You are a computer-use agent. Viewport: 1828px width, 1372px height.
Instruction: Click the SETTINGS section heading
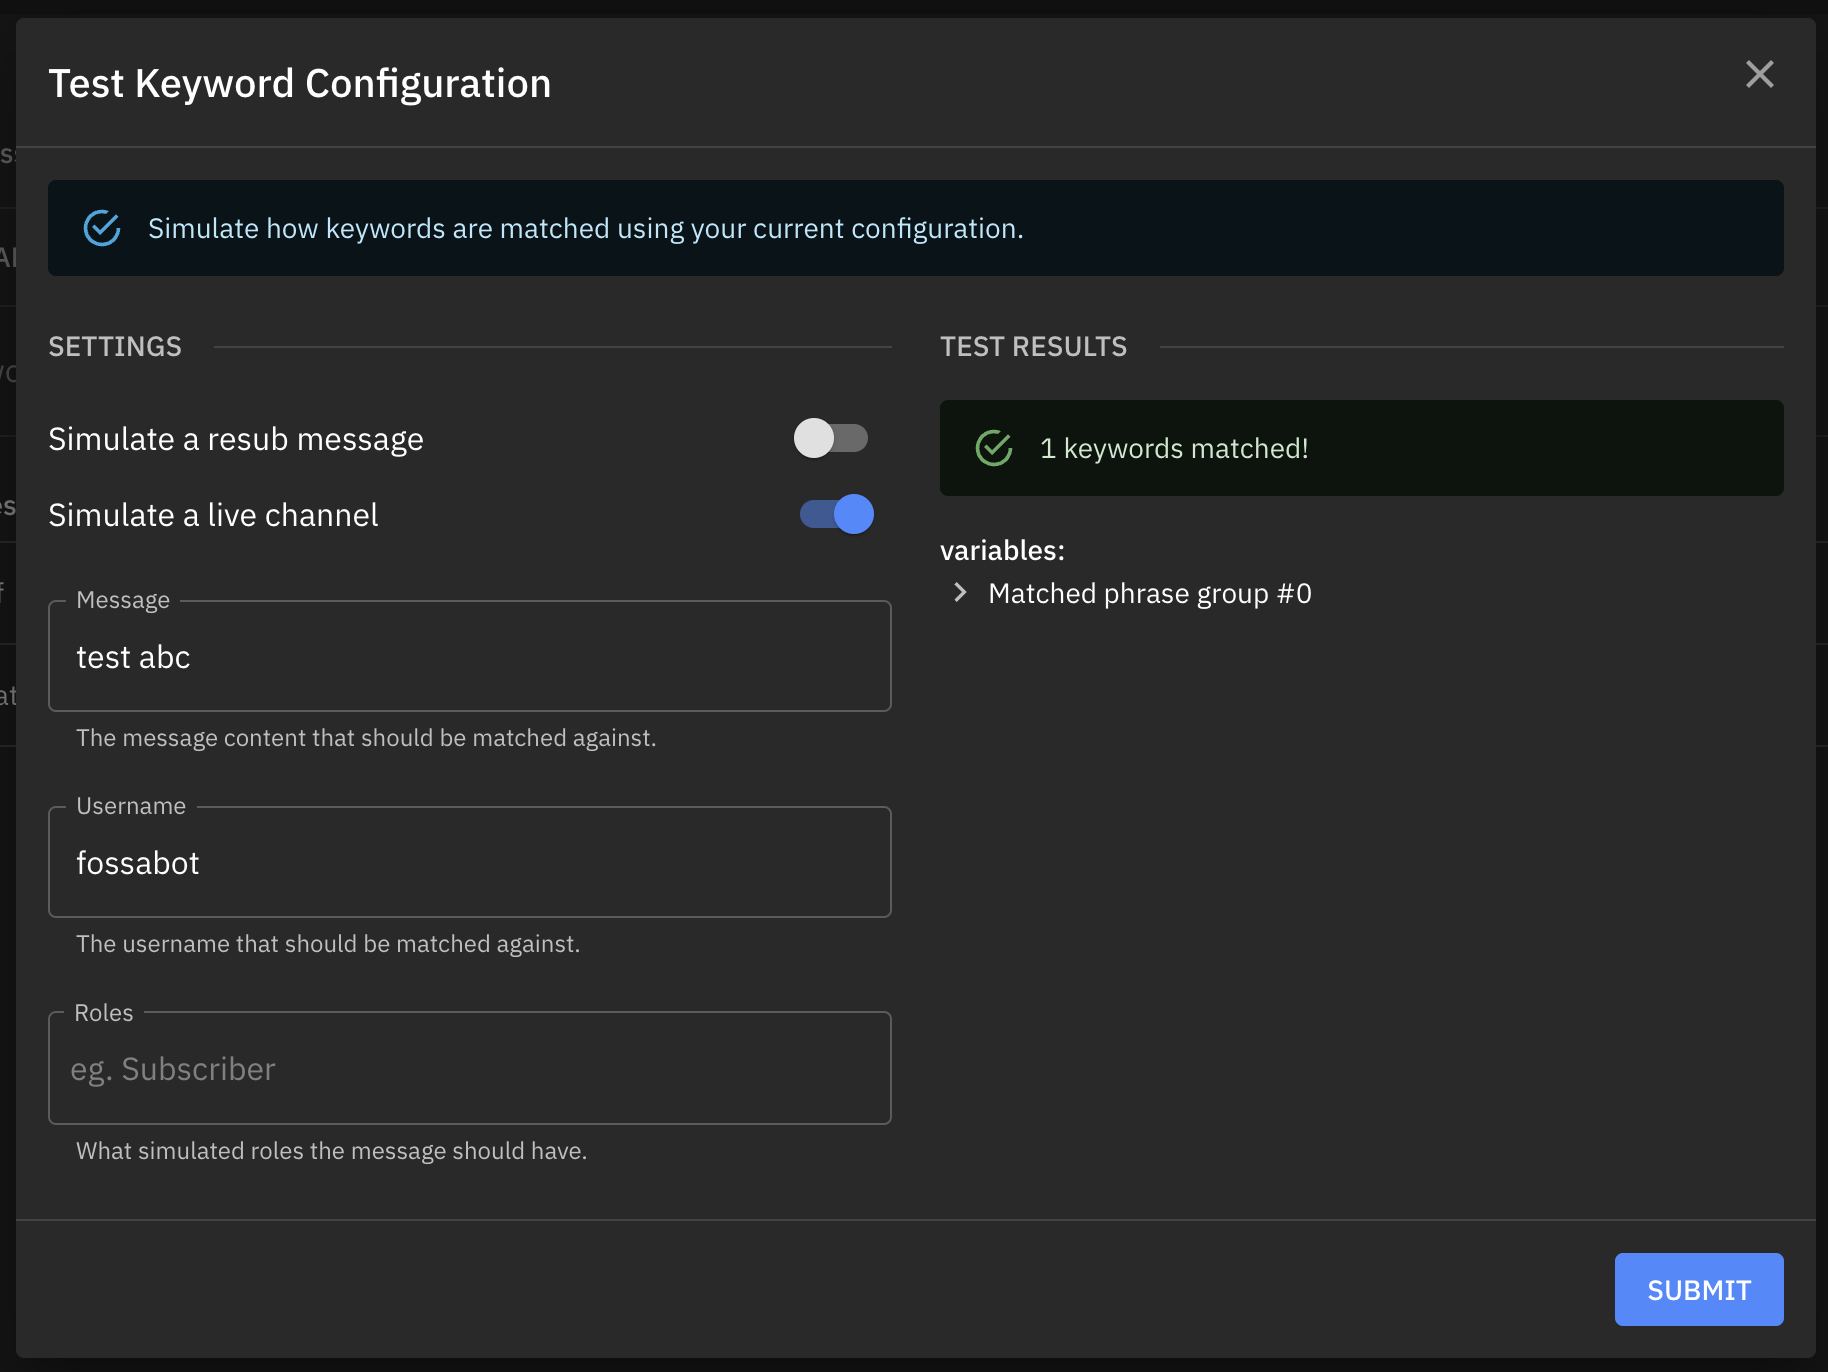115,347
